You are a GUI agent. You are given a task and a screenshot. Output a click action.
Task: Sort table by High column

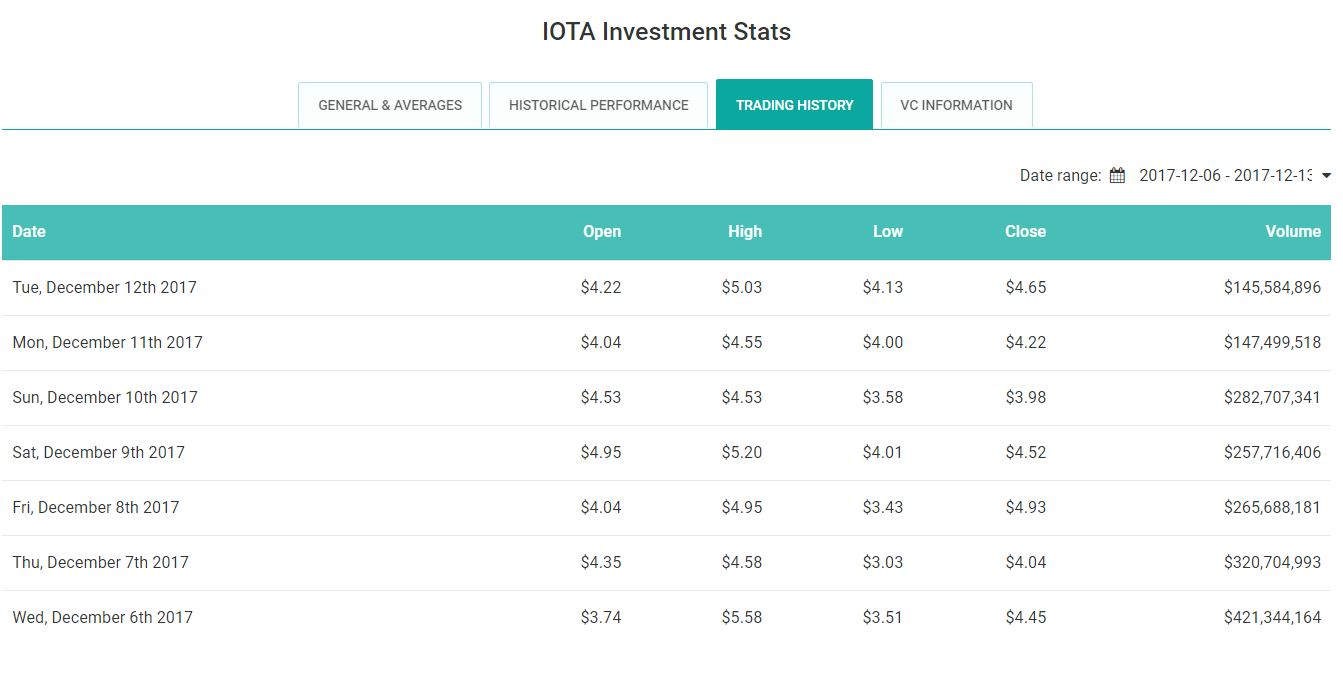click(x=744, y=232)
